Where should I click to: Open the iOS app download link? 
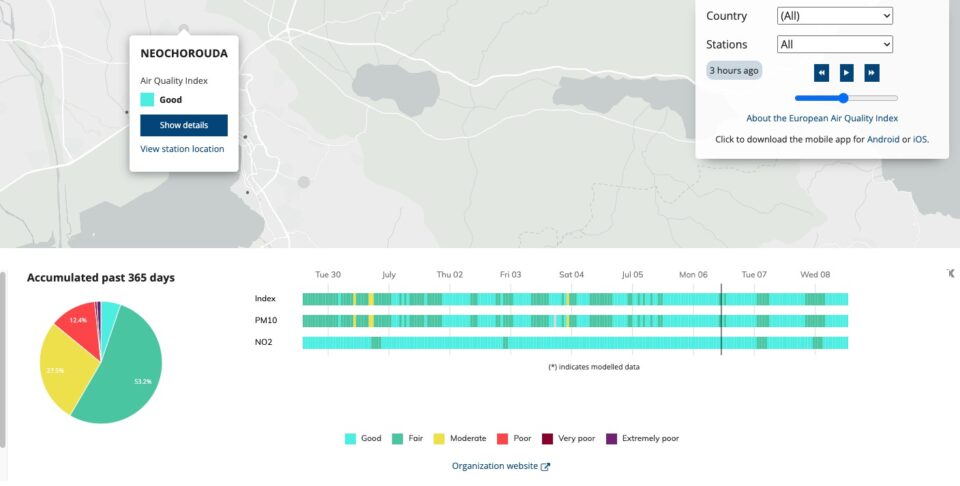click(920, 140)
